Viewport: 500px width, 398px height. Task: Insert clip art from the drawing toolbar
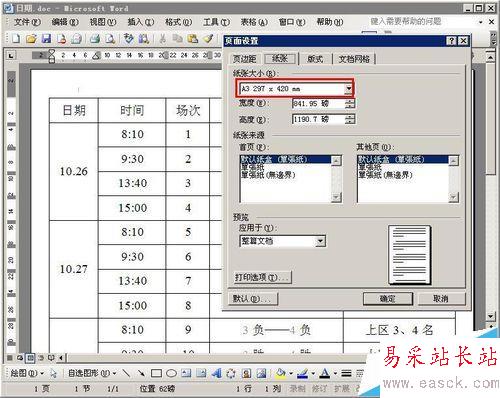(246, 373)
